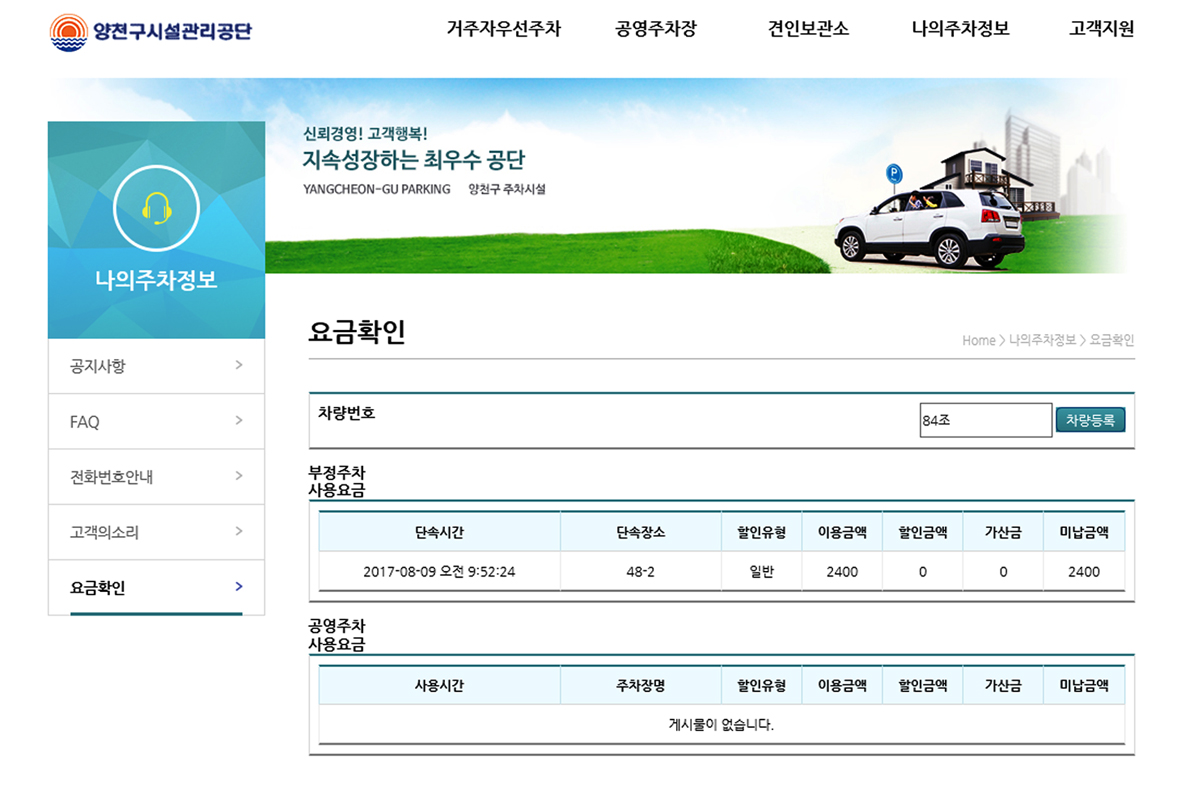Screen dimensions: 1181x786
Task: Open the 거주자우선주차 menu
Action: pos(503,29)
